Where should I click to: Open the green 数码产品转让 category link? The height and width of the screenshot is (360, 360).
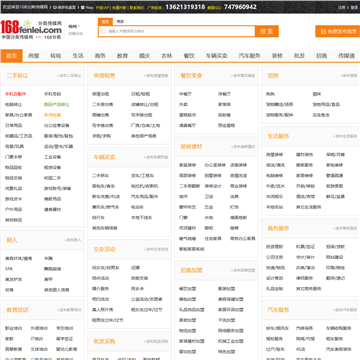pos(57,104)
